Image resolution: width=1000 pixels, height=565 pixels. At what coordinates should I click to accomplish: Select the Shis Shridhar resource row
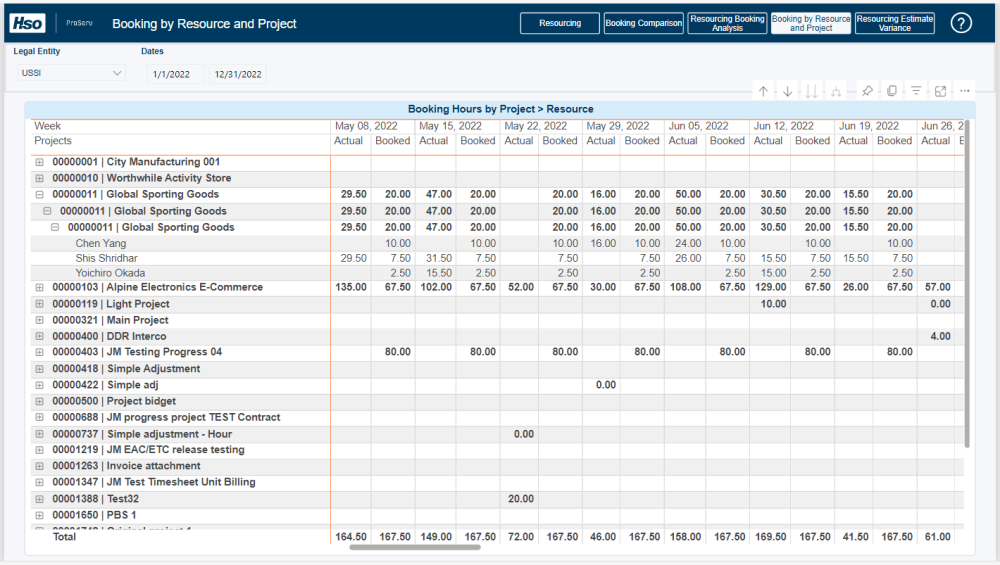(107, 258)
